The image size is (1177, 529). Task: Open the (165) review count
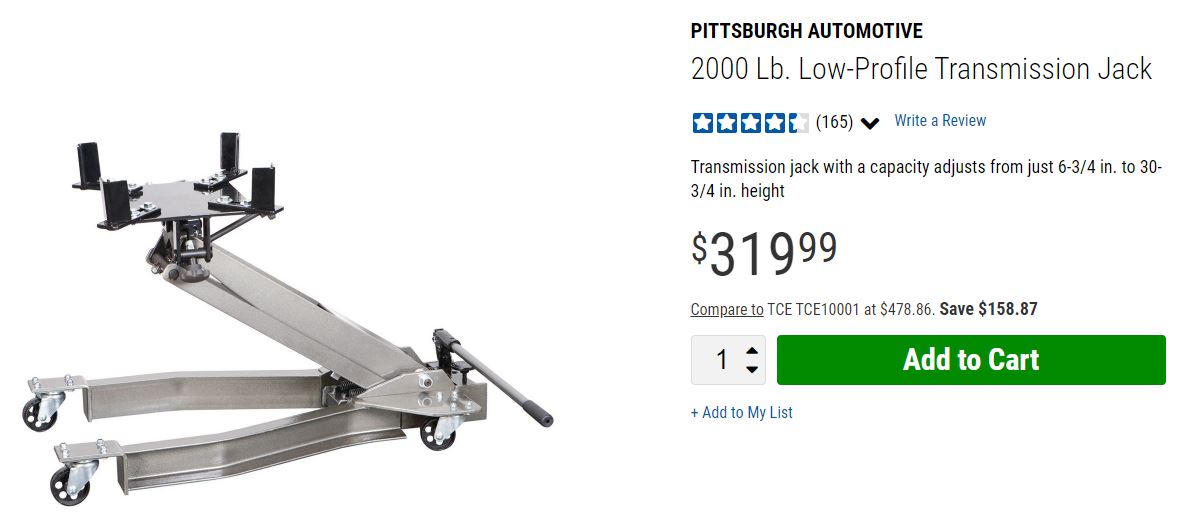(x=834, y=123)
